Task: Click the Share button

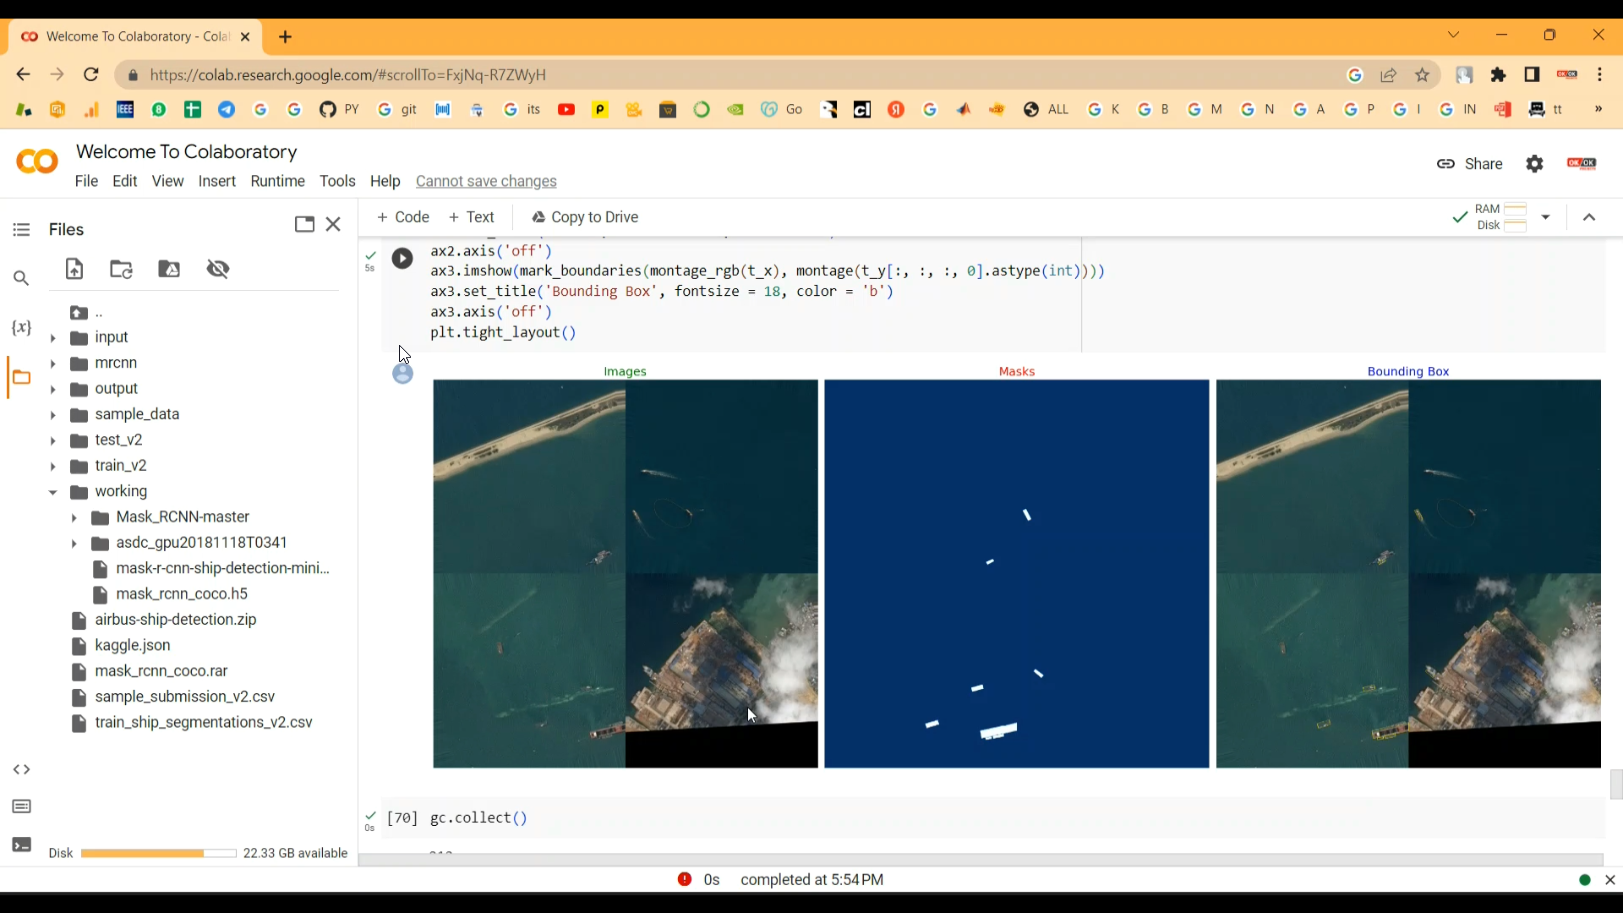Action: point(1470,164)
